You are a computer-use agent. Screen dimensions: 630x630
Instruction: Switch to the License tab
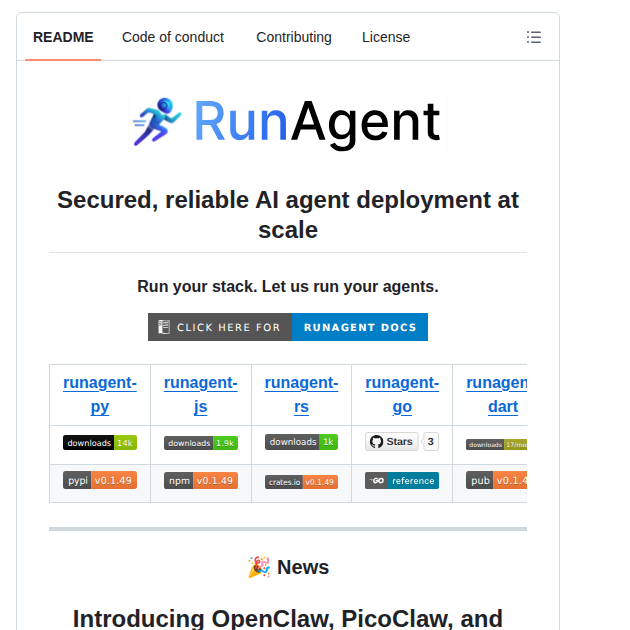click(386, 37)
